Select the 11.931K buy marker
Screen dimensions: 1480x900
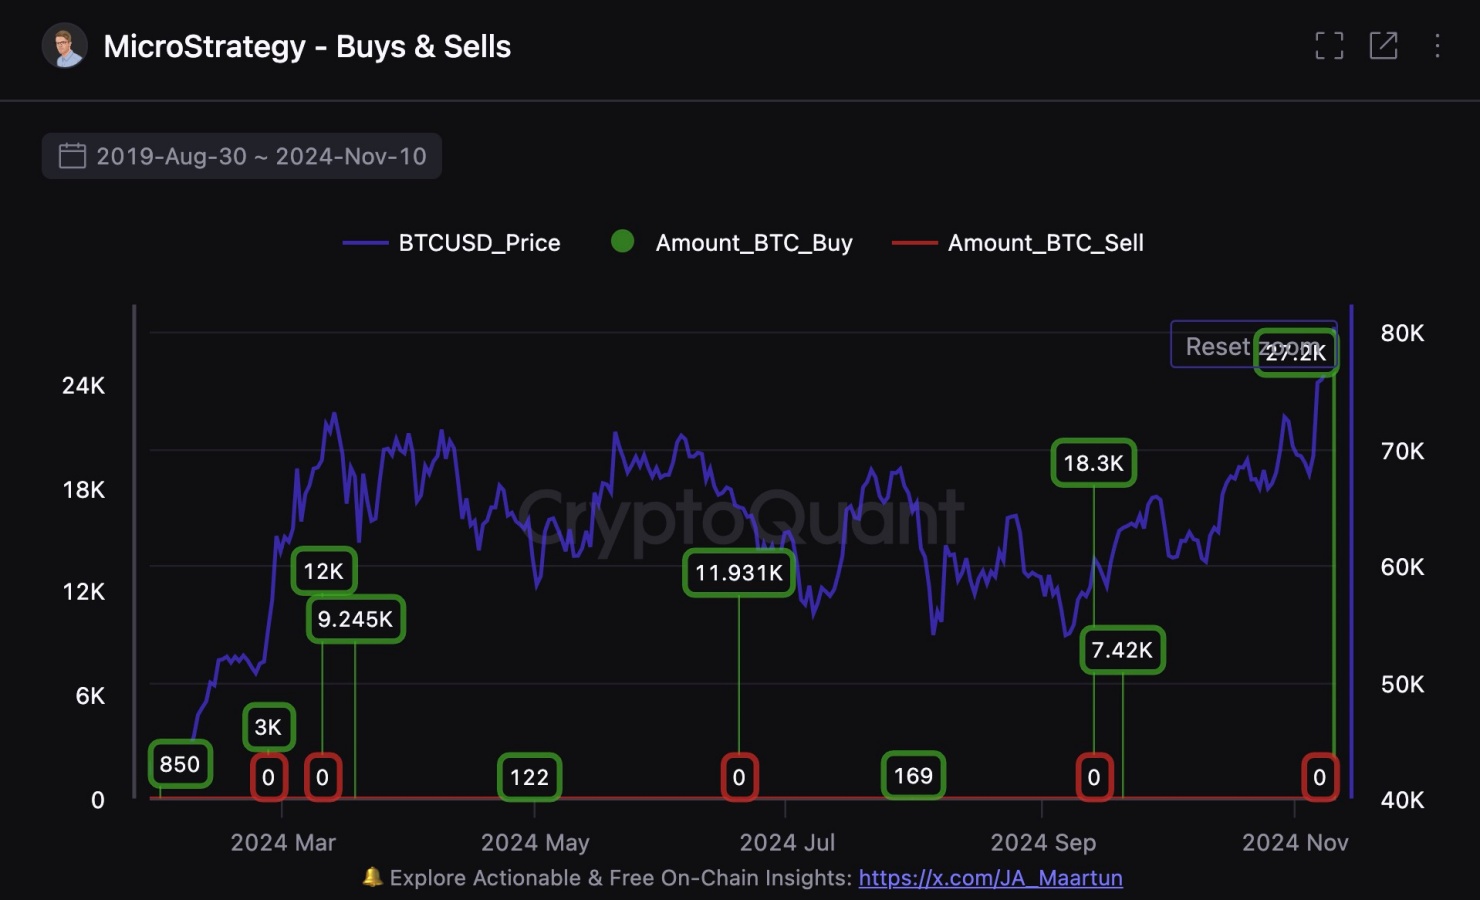click(x=739, y=573)
